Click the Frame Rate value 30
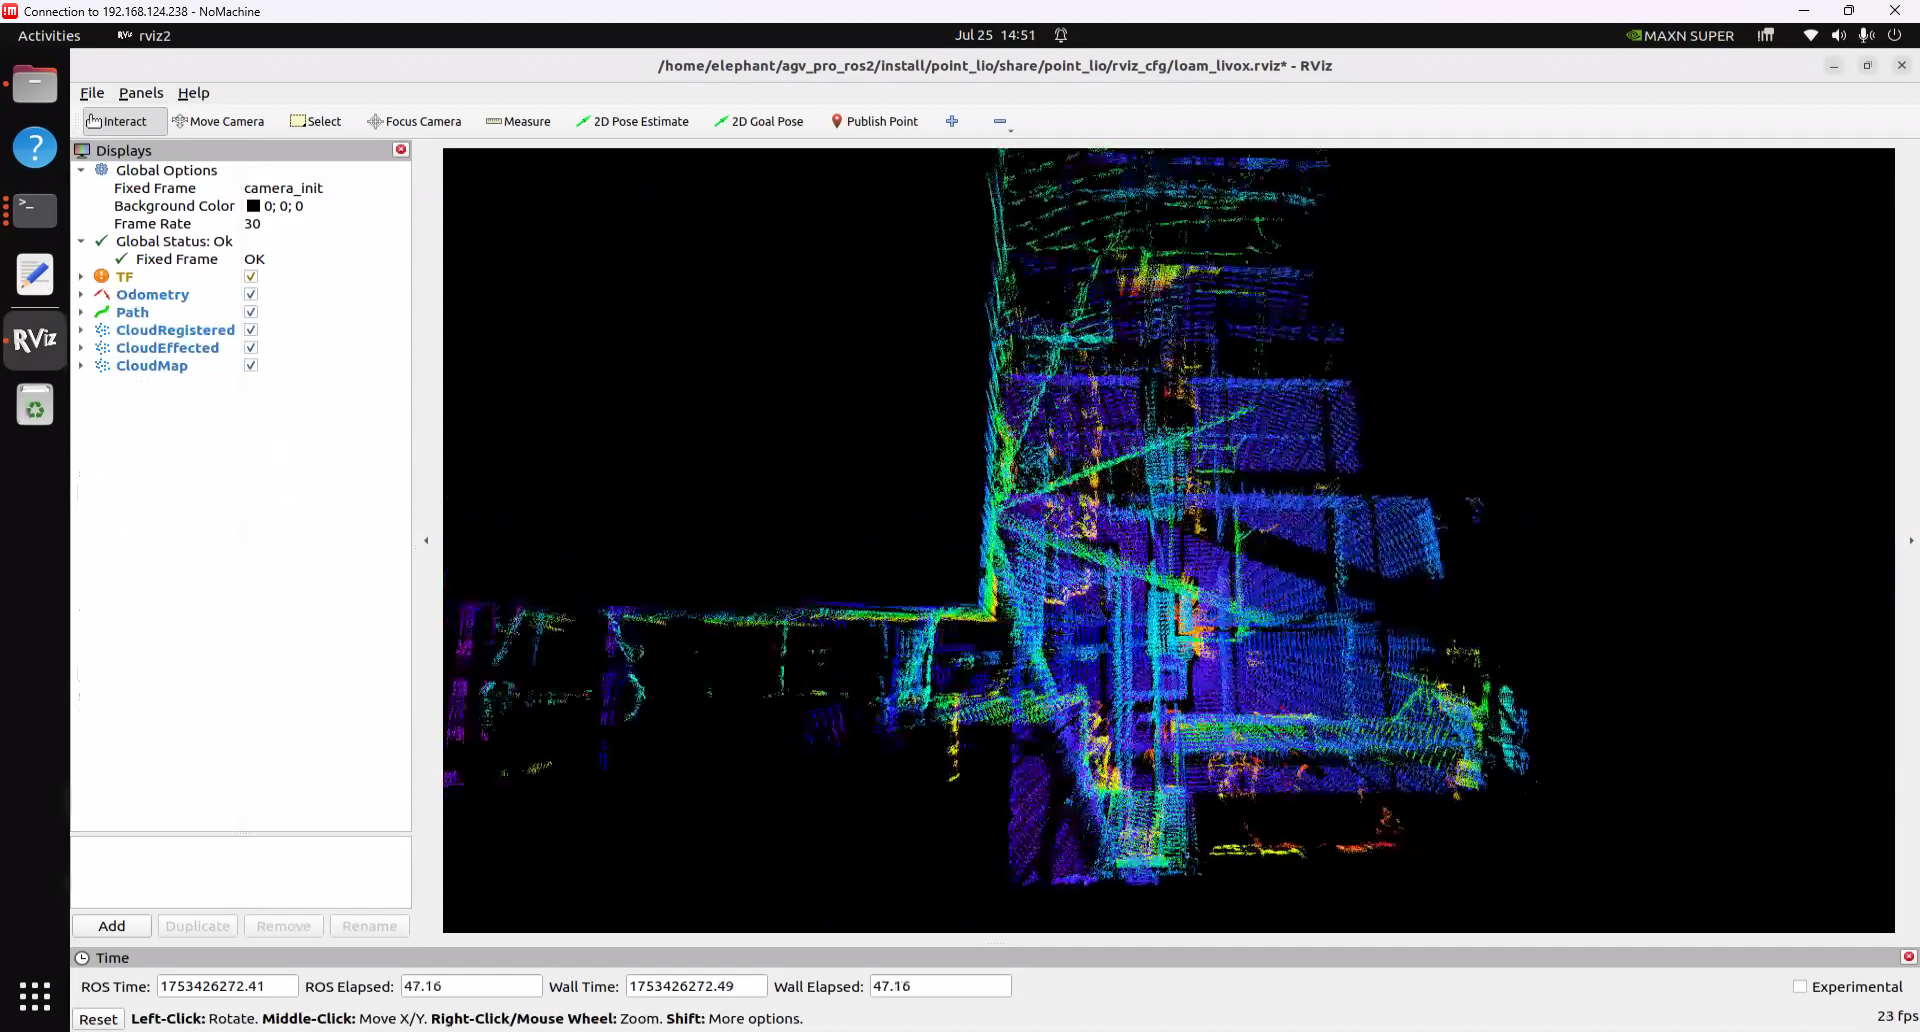 pos(252,224)
